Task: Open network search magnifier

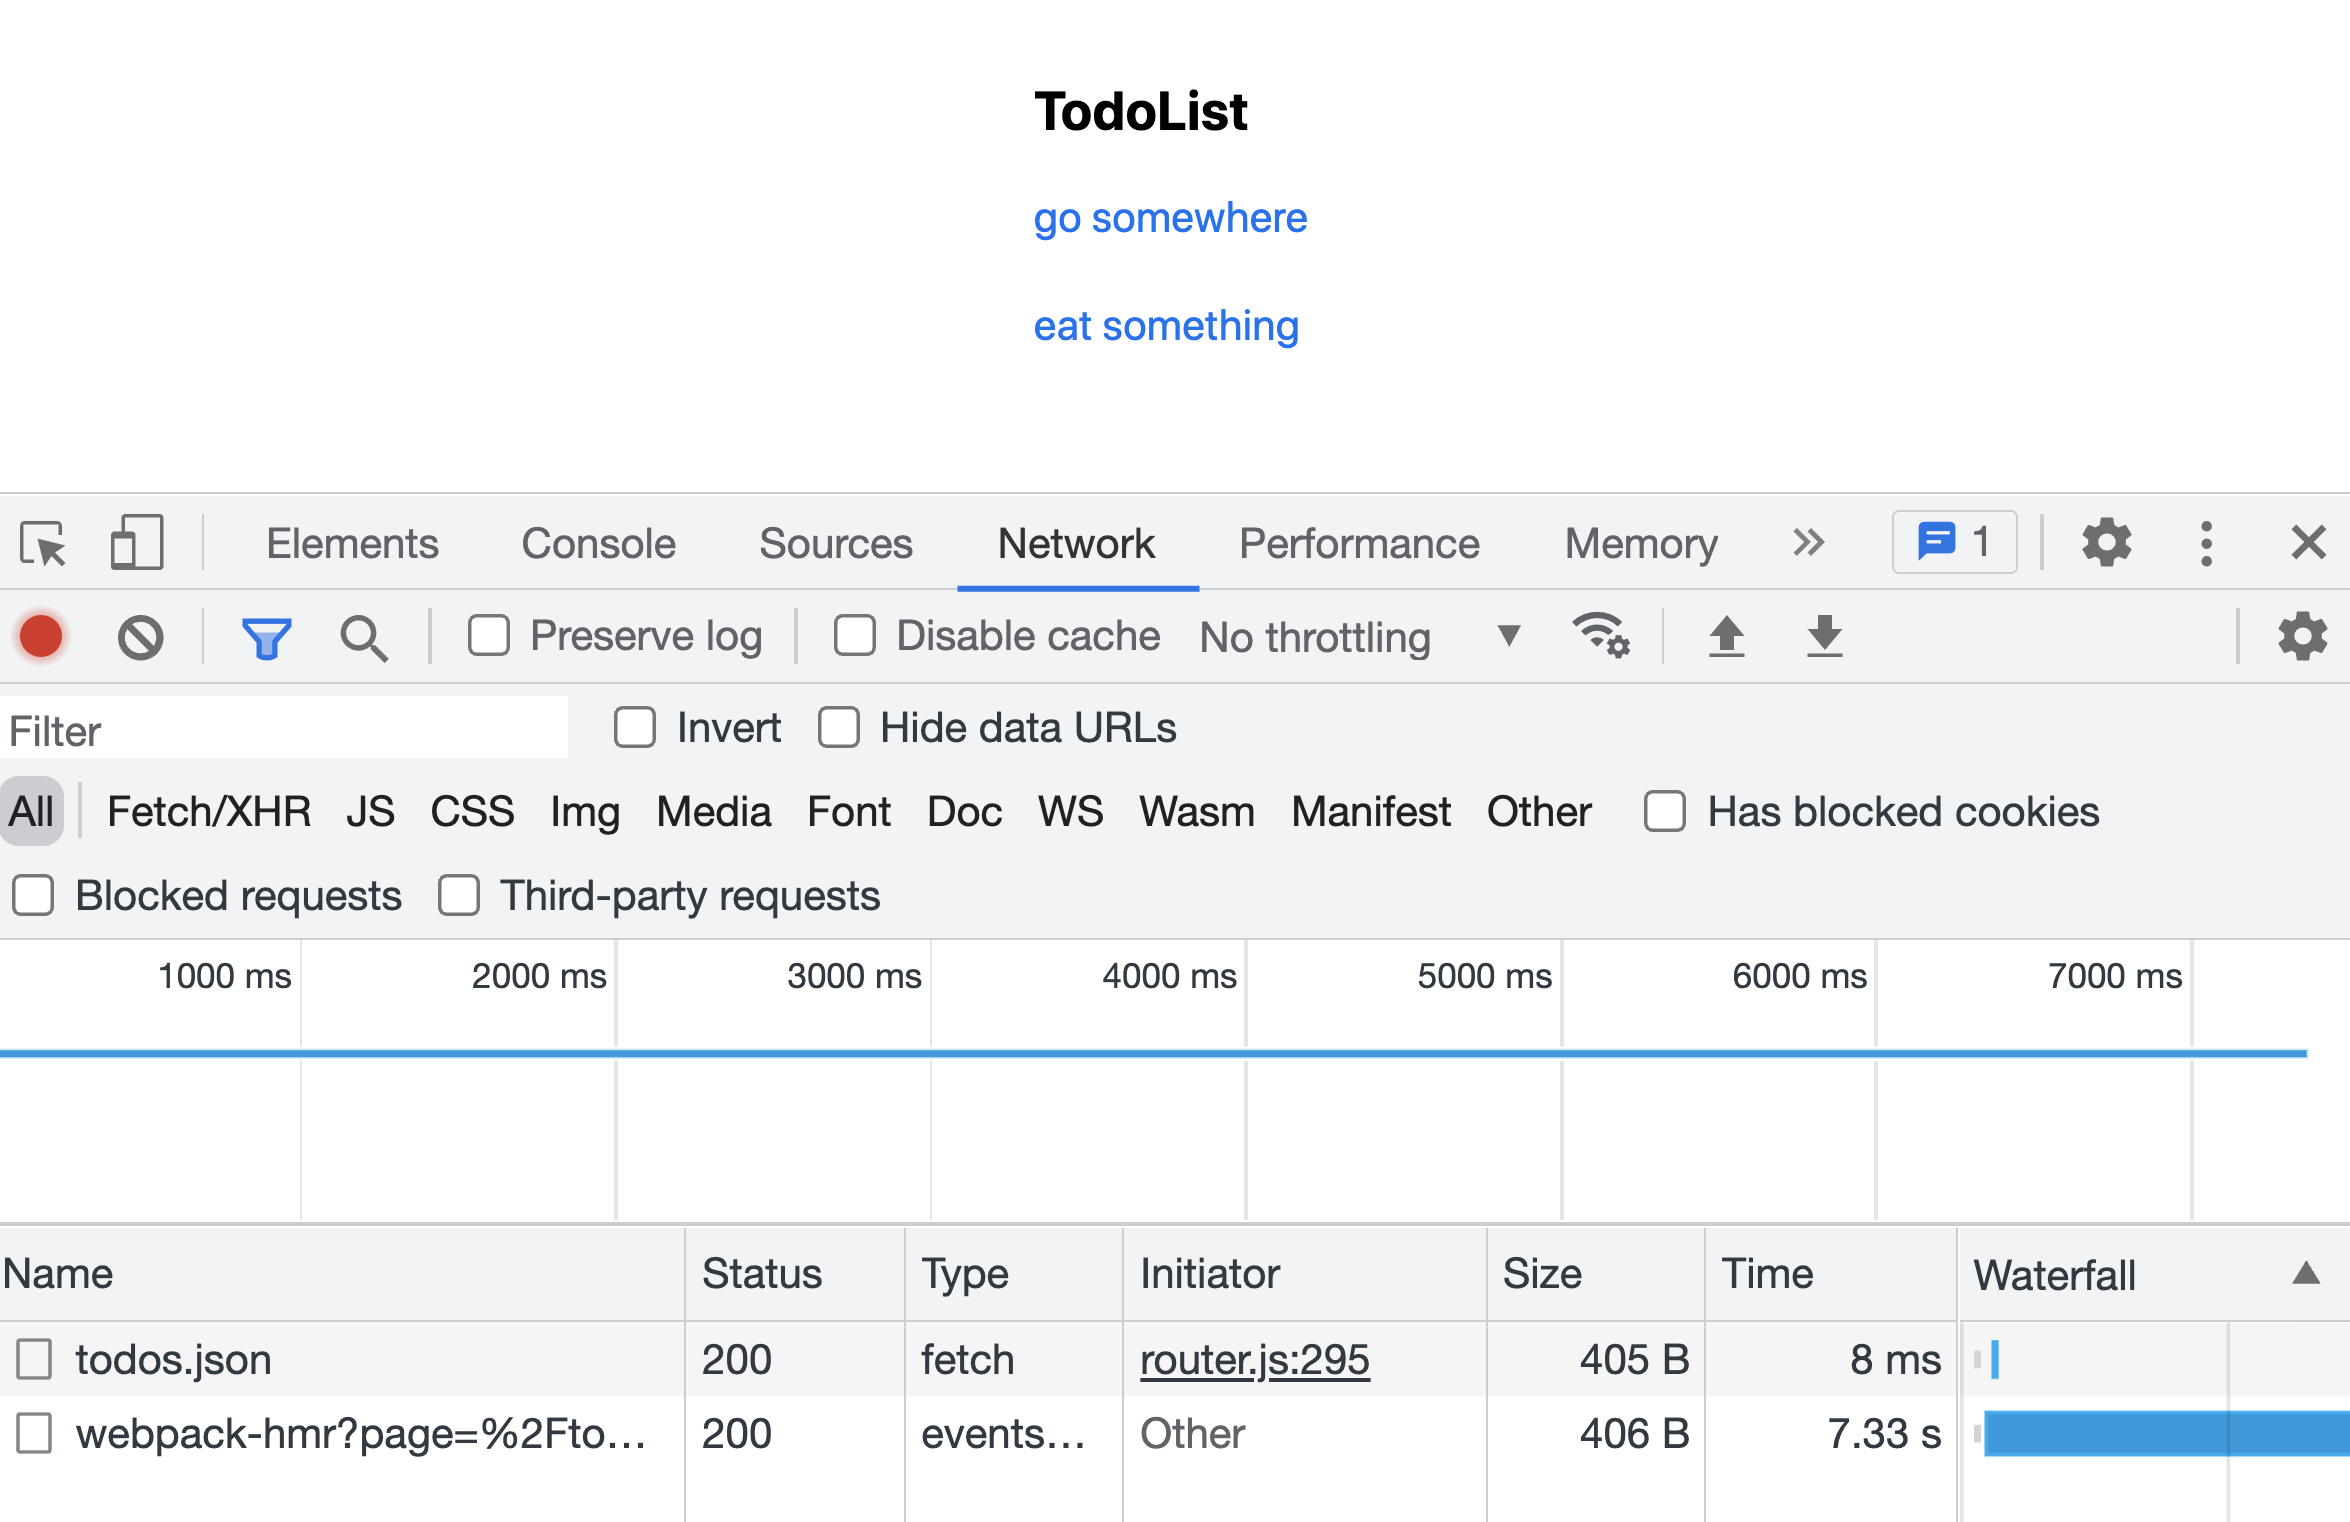Action: pyautogui.click(x=363, y=637)
